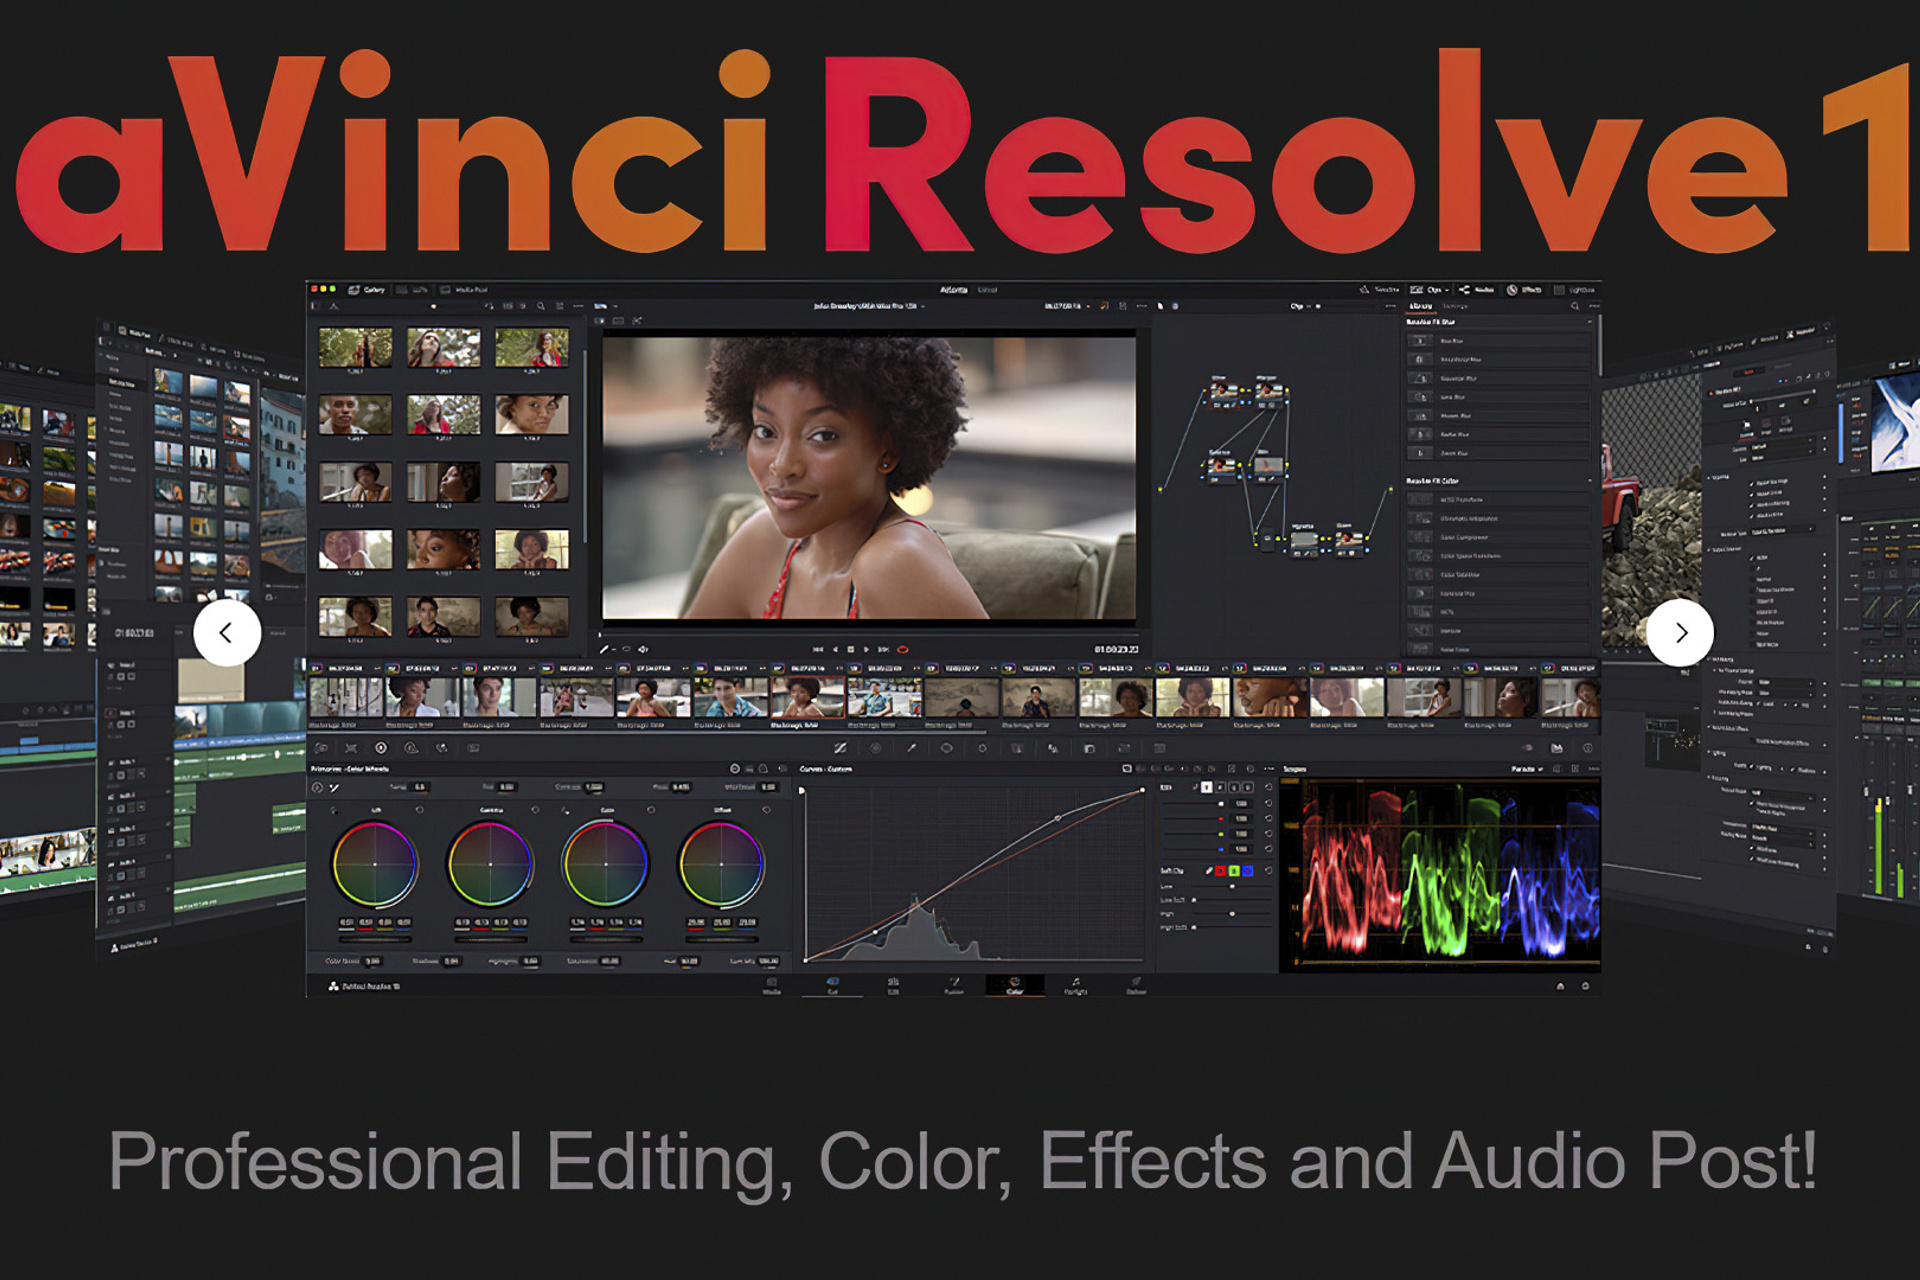The image size is (1920, 1280).
Task: Enable the auto balance button in Primaries
Action: point(317,787)
